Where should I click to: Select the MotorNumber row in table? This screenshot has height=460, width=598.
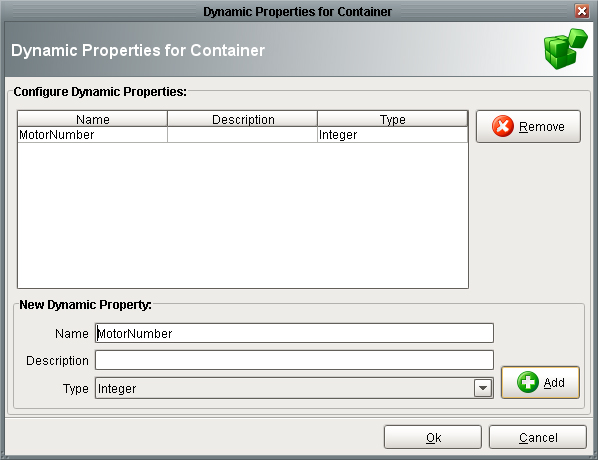243,135
